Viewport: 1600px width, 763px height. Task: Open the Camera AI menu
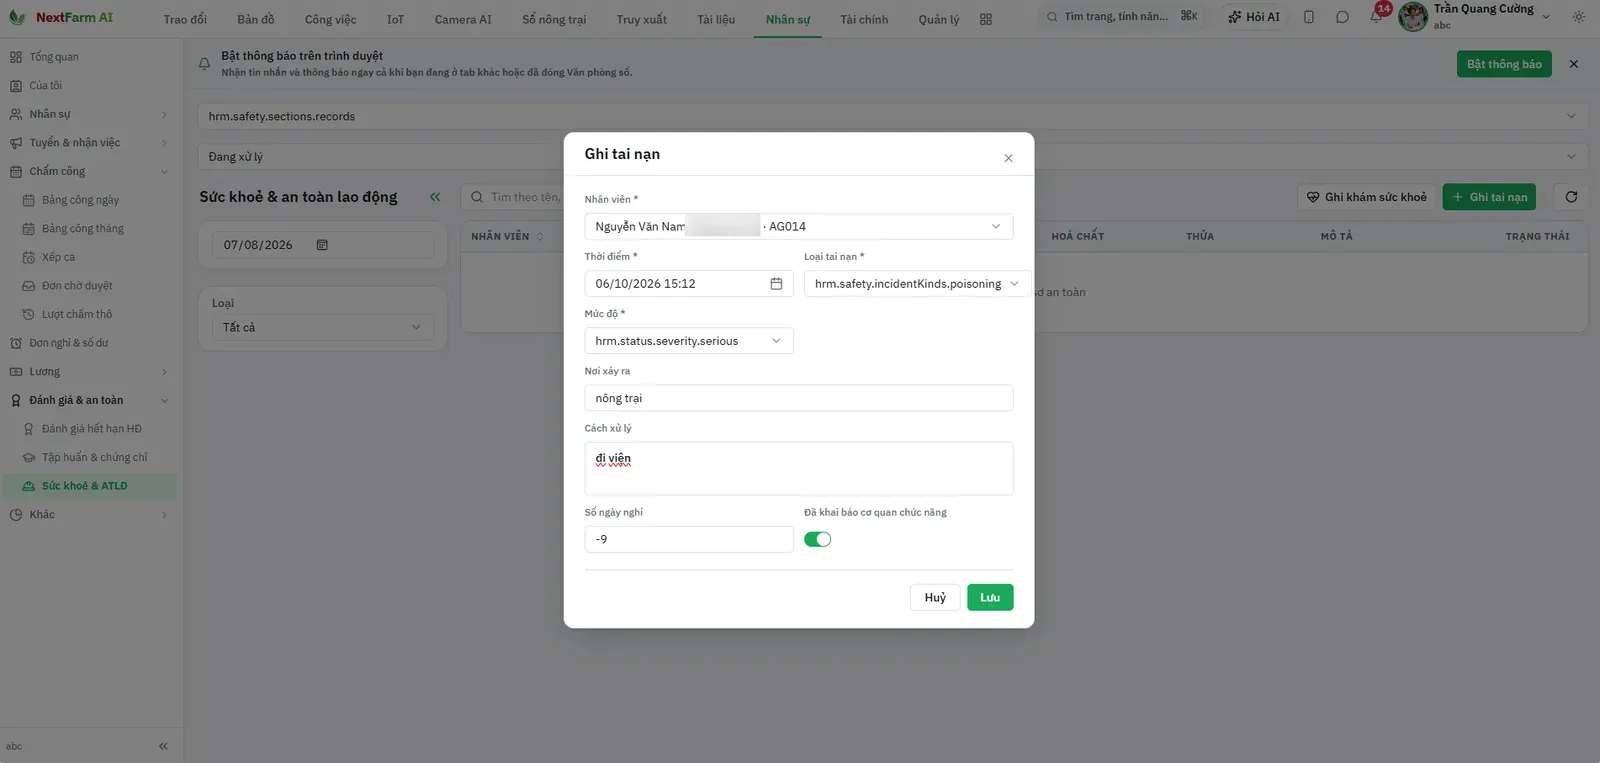click(463, 19)
